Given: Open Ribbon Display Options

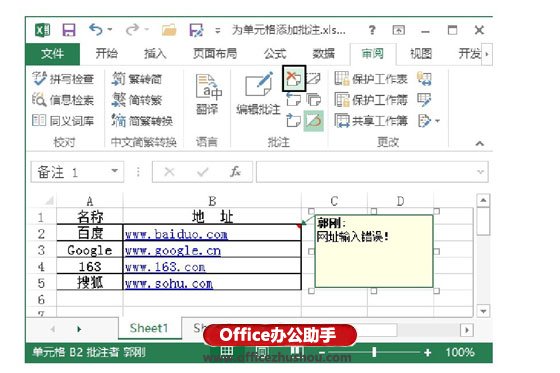Looking at the screenshot, I should click(399, 30).
